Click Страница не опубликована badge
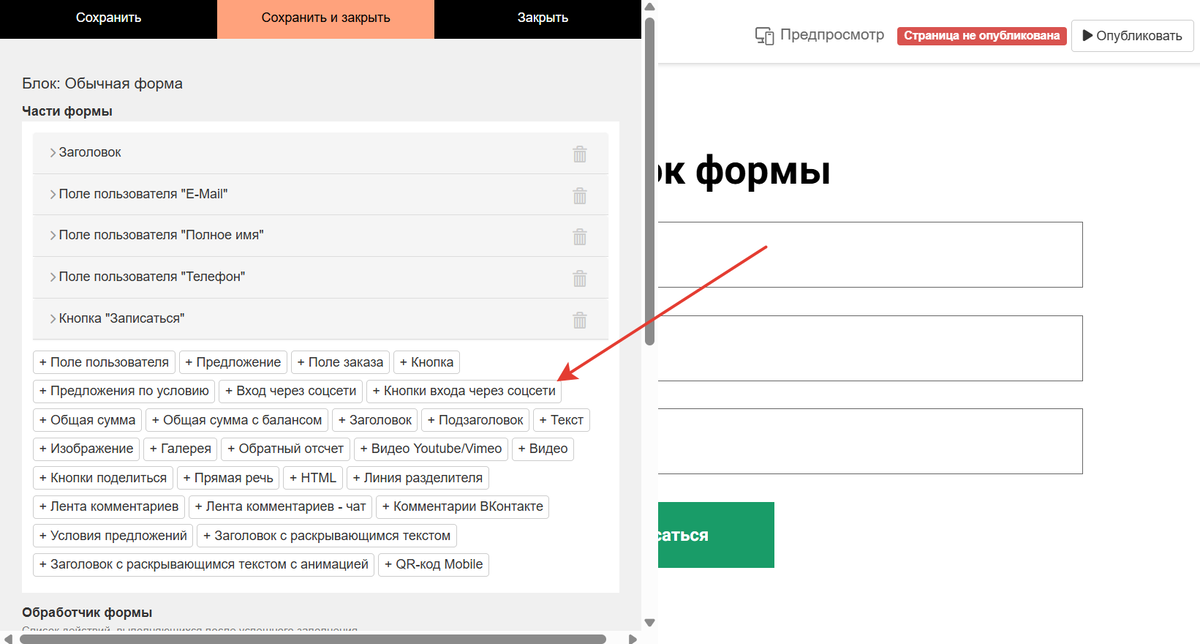This screenshot has height=644, width=1200. [x=980, y=36]
